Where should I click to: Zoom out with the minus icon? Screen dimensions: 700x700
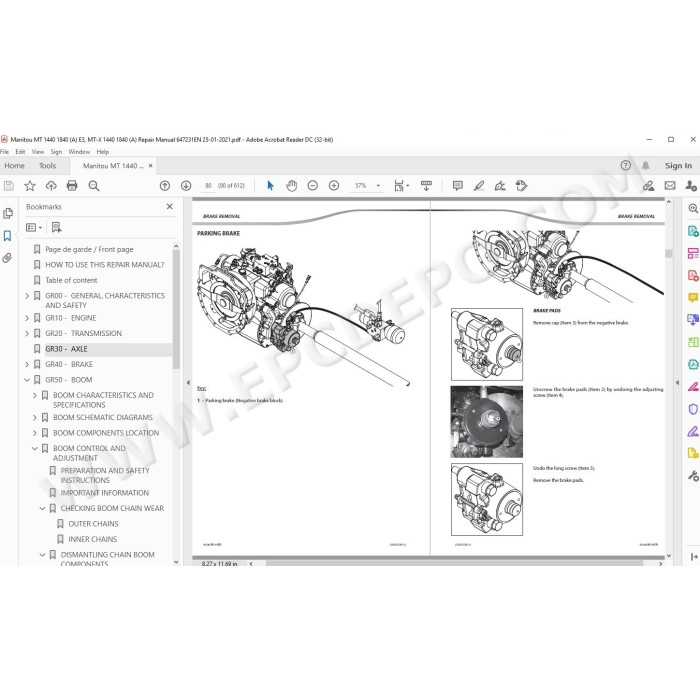(x=312, y=186)
